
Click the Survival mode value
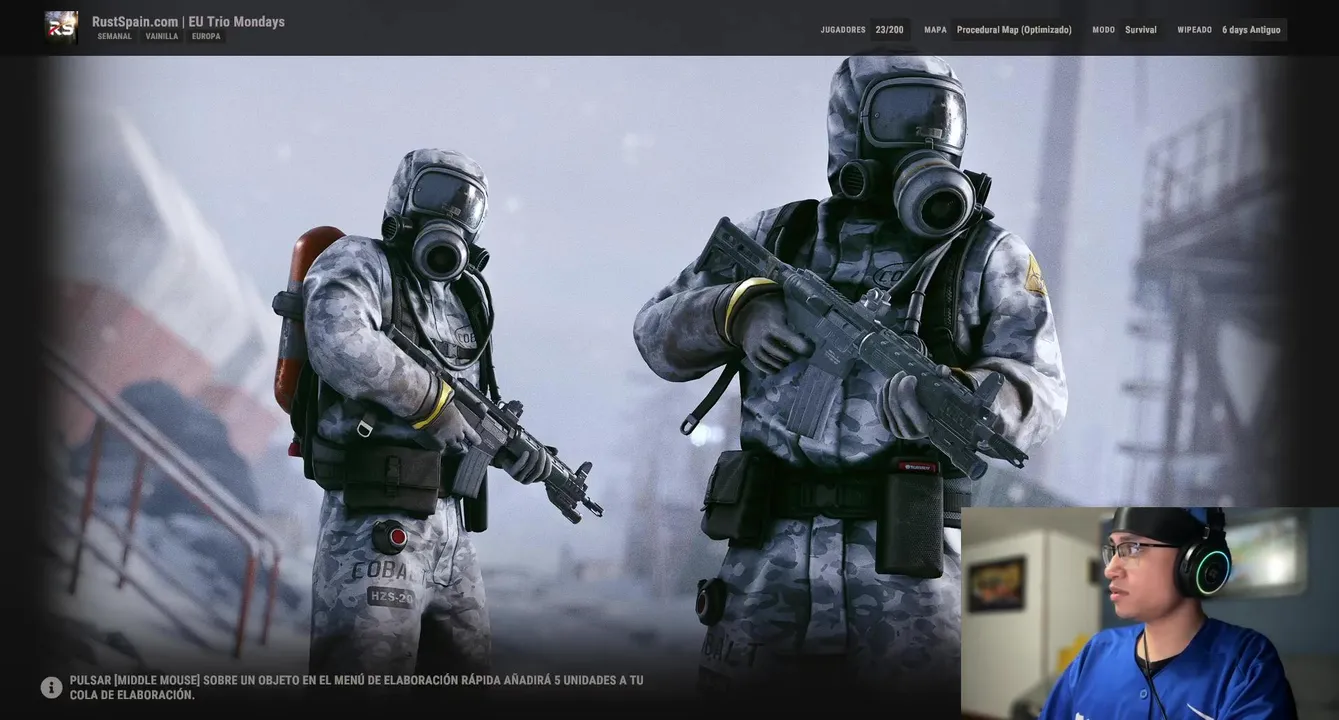point(1141,30)
